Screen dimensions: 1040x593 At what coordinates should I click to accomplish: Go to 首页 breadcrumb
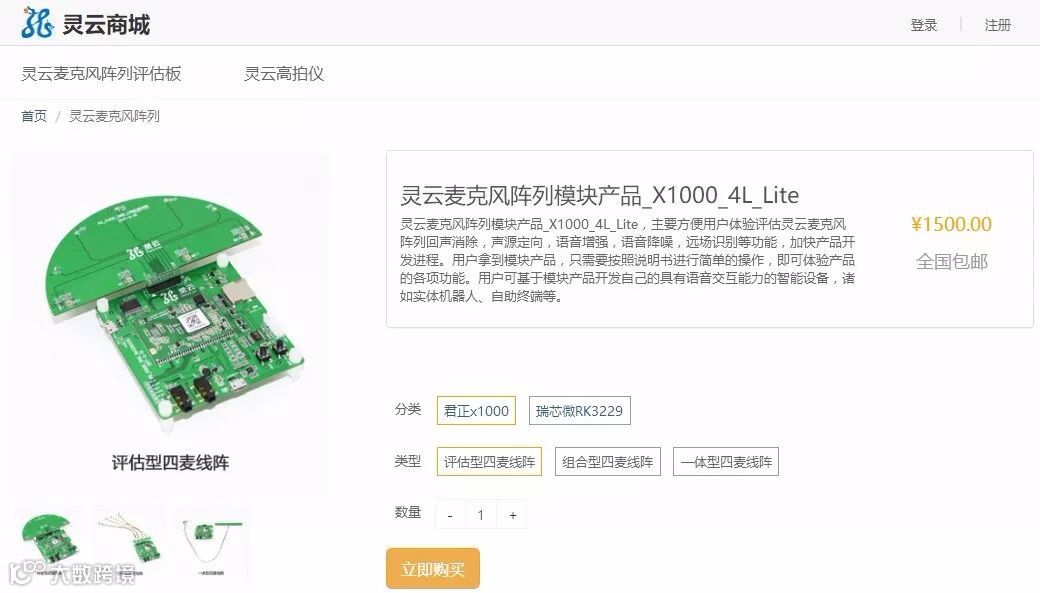click(34, 116)
